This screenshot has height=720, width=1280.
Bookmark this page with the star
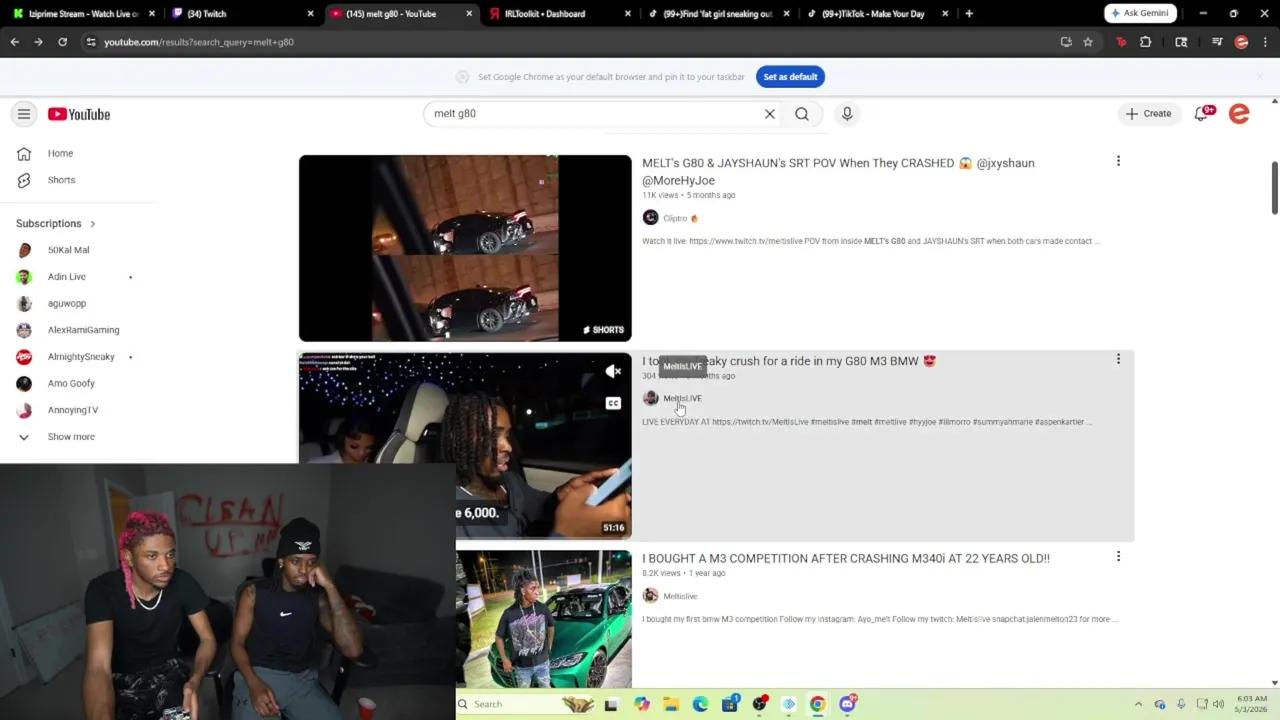[x=1088, y=42]
